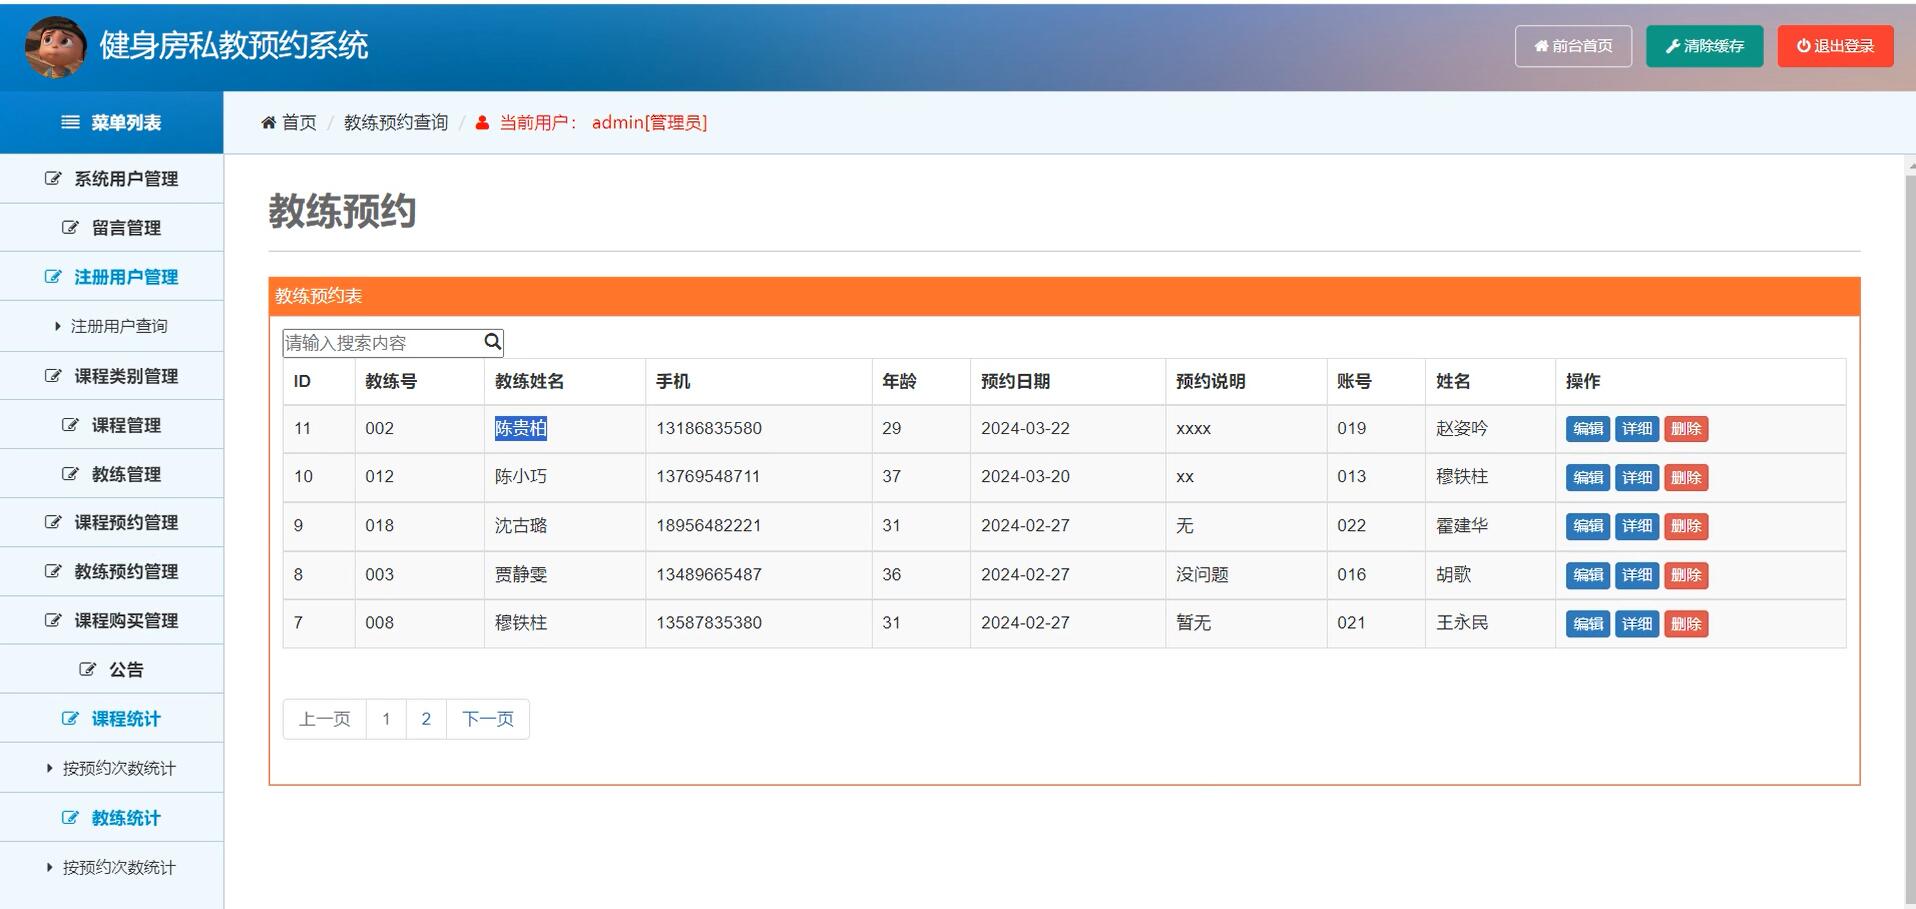Delete the row for coach 陈小巧
This screenshot has height=909, width=1916.
pyautogui.click(x=1686, y=478)
